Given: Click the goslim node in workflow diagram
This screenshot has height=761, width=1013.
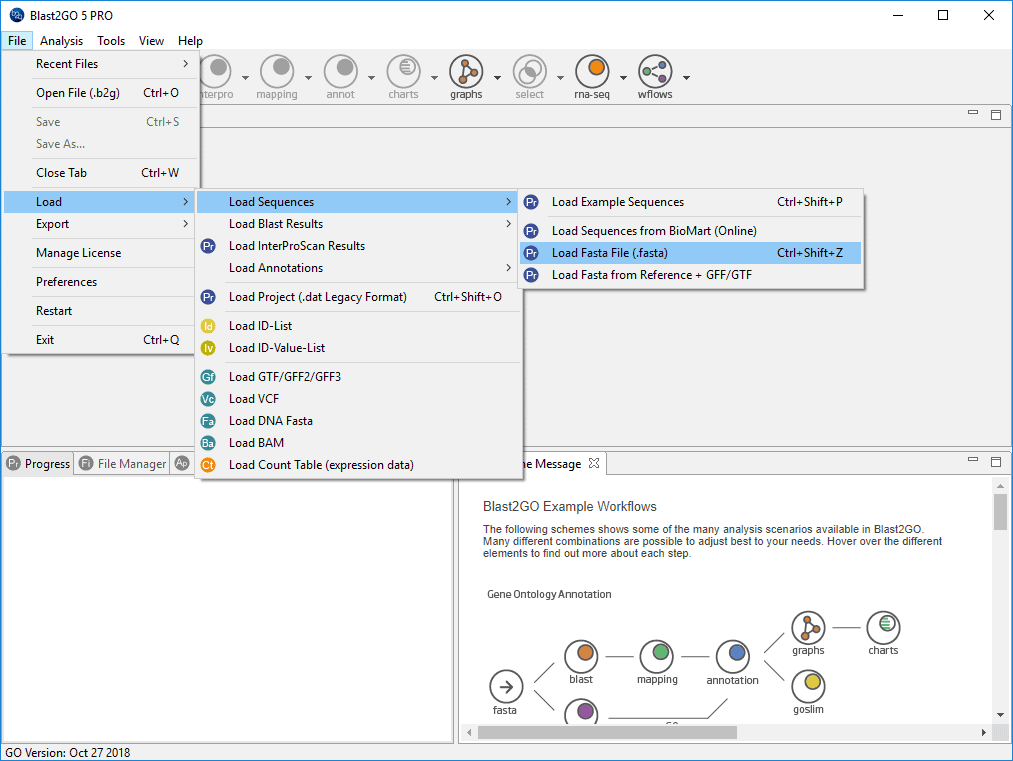Looking at the screenshot, I should [x=808, y=685].
